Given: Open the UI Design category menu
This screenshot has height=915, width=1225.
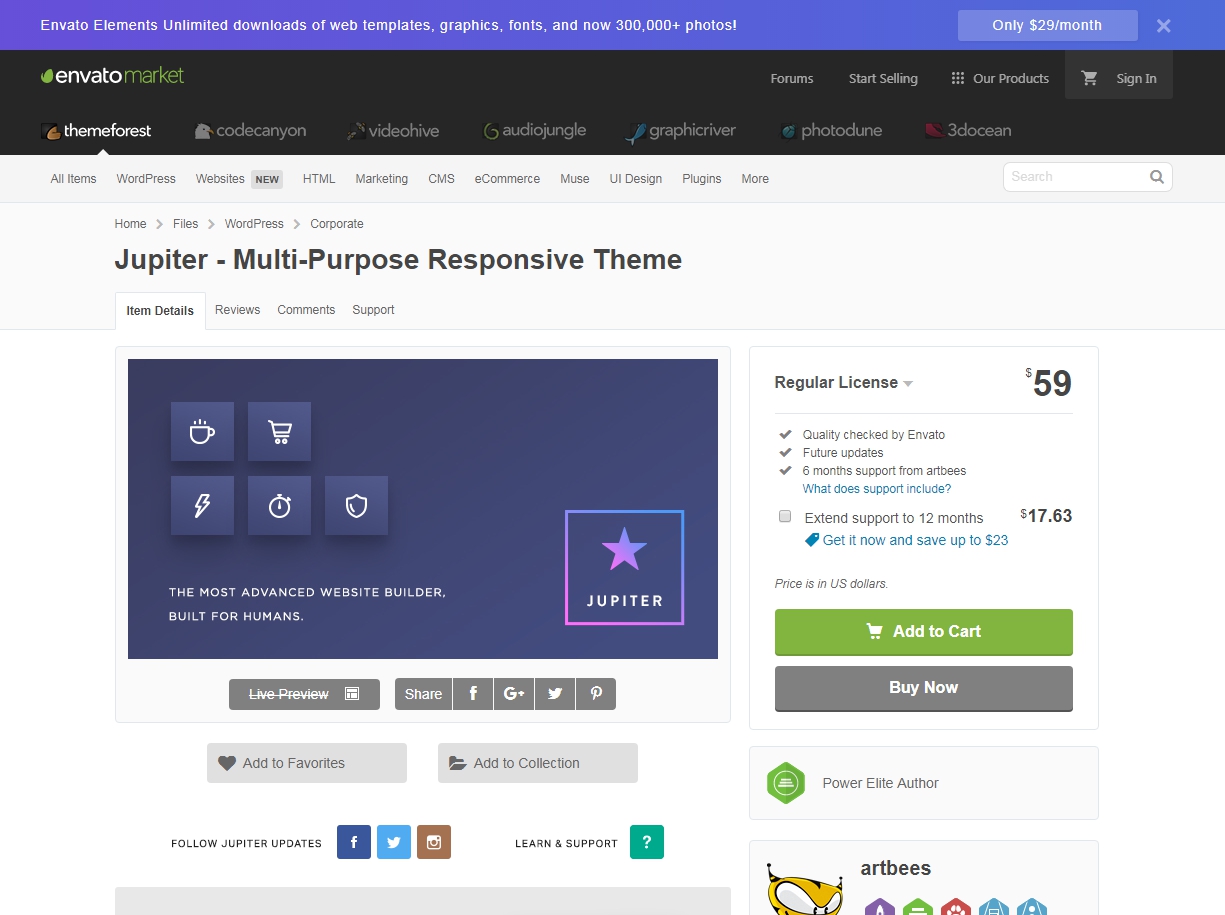Looking at the screenshot, I should click(636, 179).
